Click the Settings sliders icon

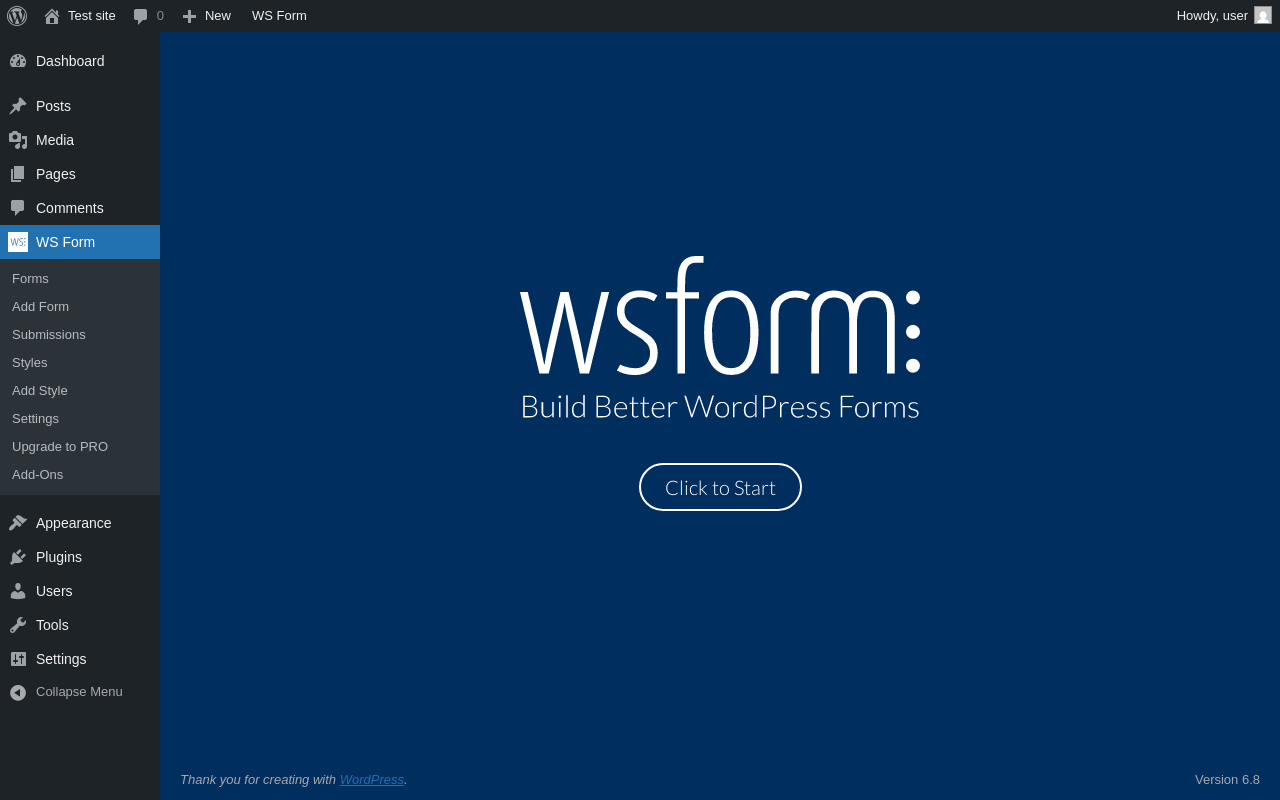point(18,659)
